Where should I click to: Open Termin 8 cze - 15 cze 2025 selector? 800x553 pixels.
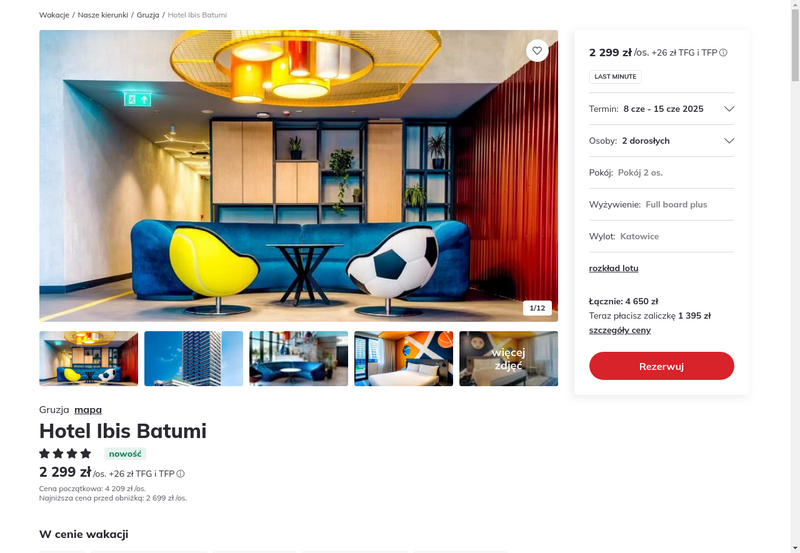661,109
